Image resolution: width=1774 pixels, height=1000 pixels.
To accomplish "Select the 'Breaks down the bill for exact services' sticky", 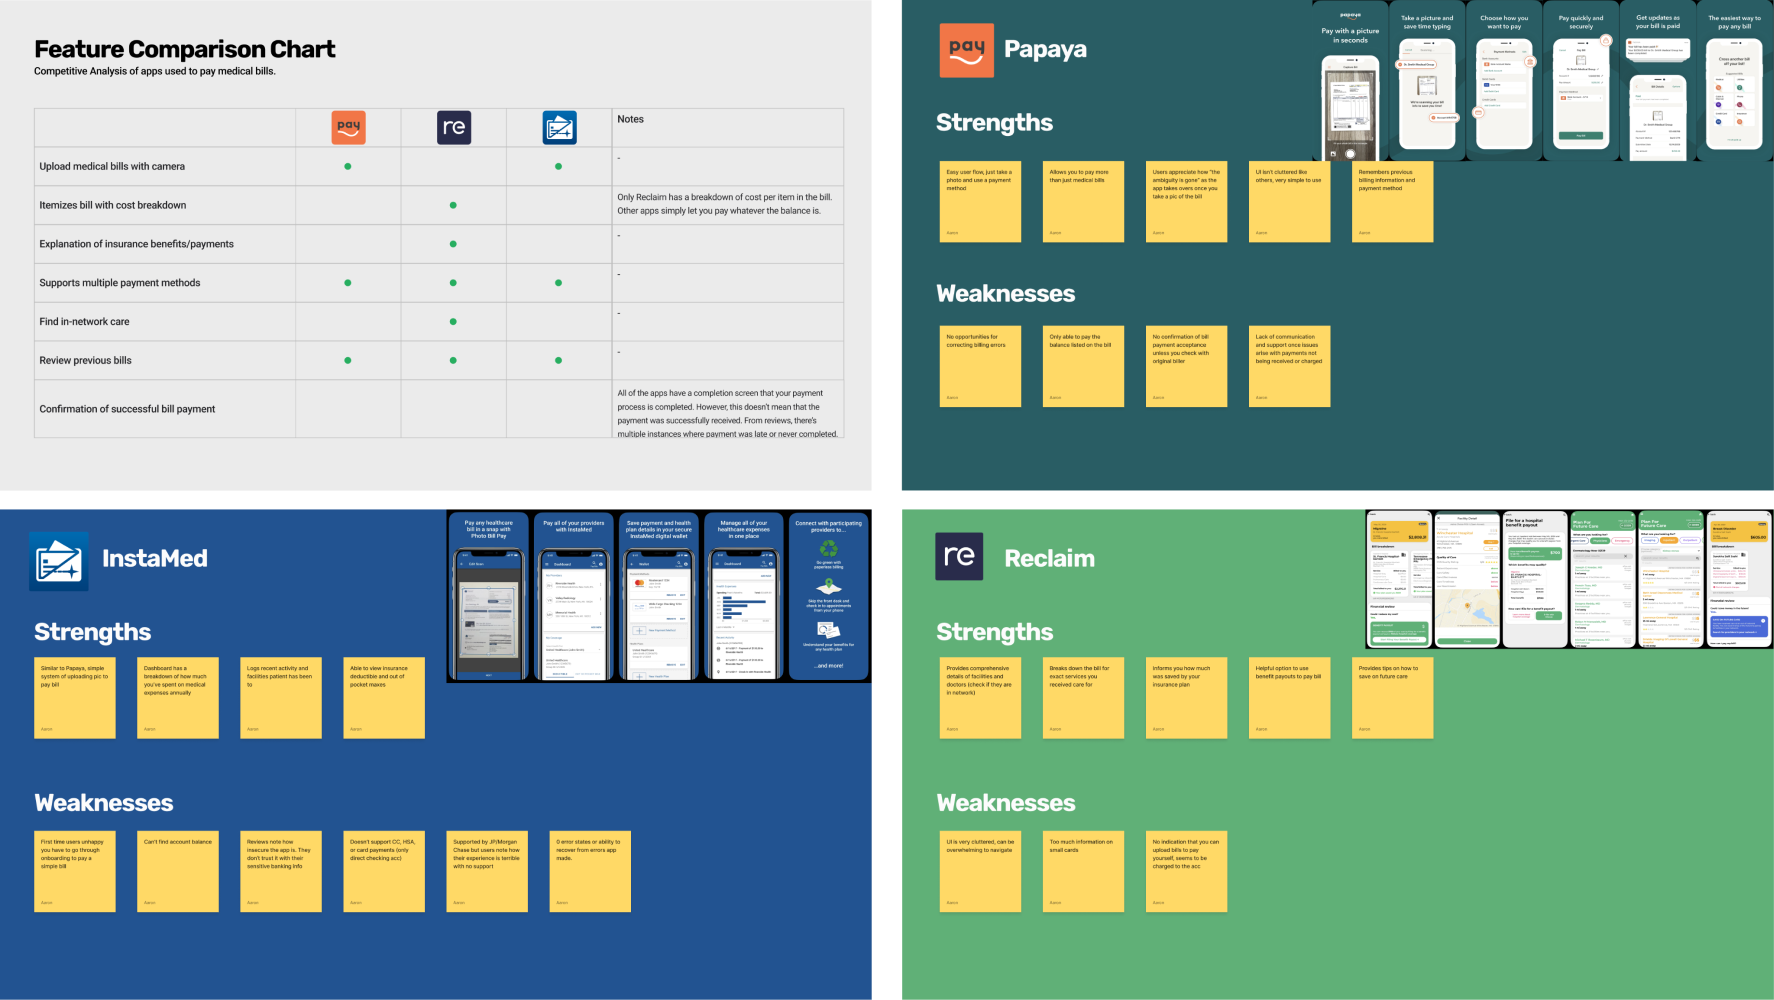I will 1083,698.
